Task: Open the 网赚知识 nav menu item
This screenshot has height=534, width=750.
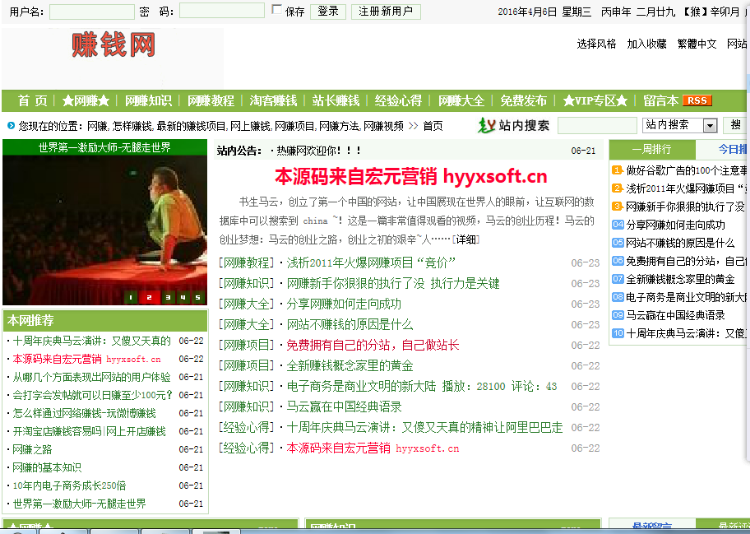Action: point(148,100)
